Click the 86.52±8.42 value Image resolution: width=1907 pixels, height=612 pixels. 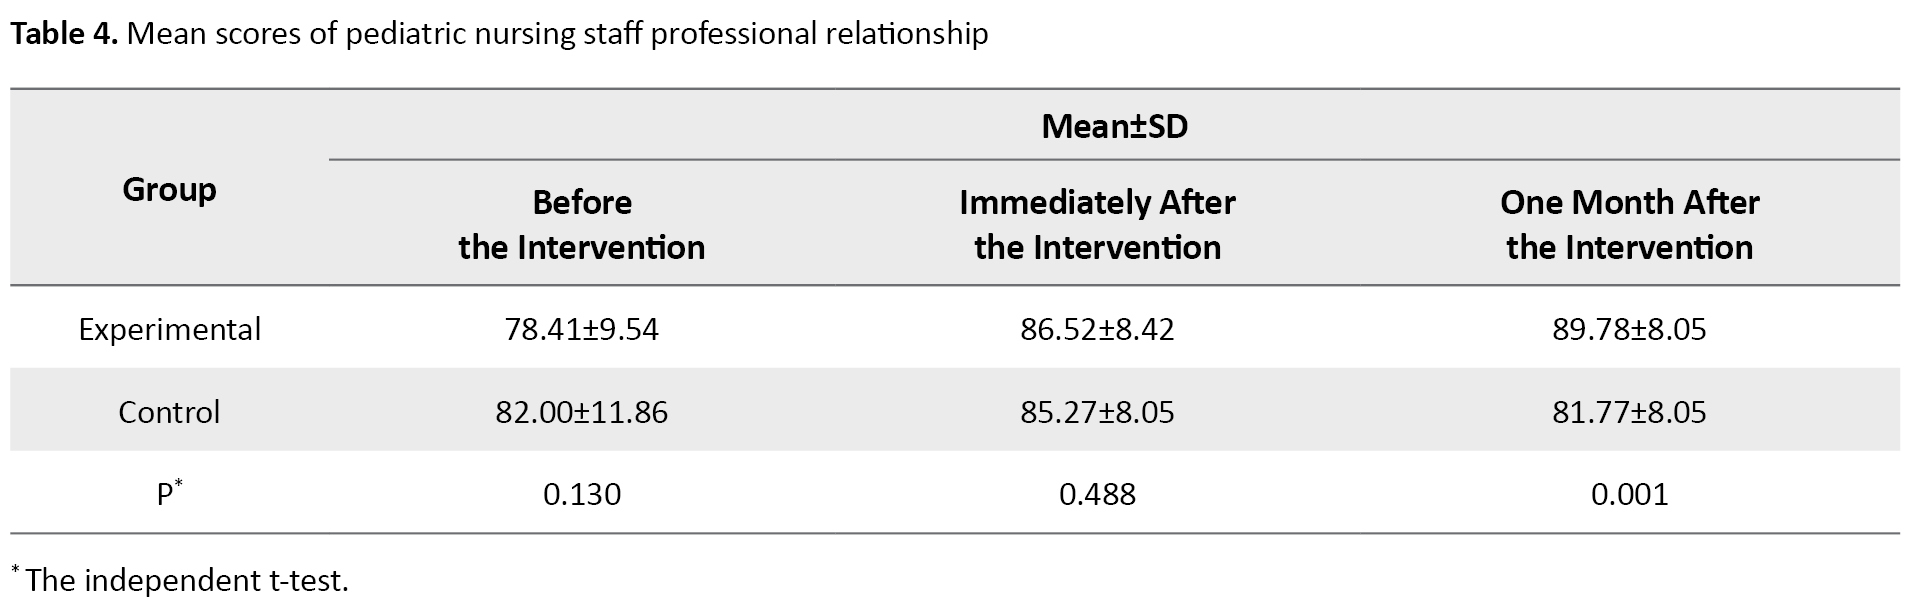coord(1097,329)
